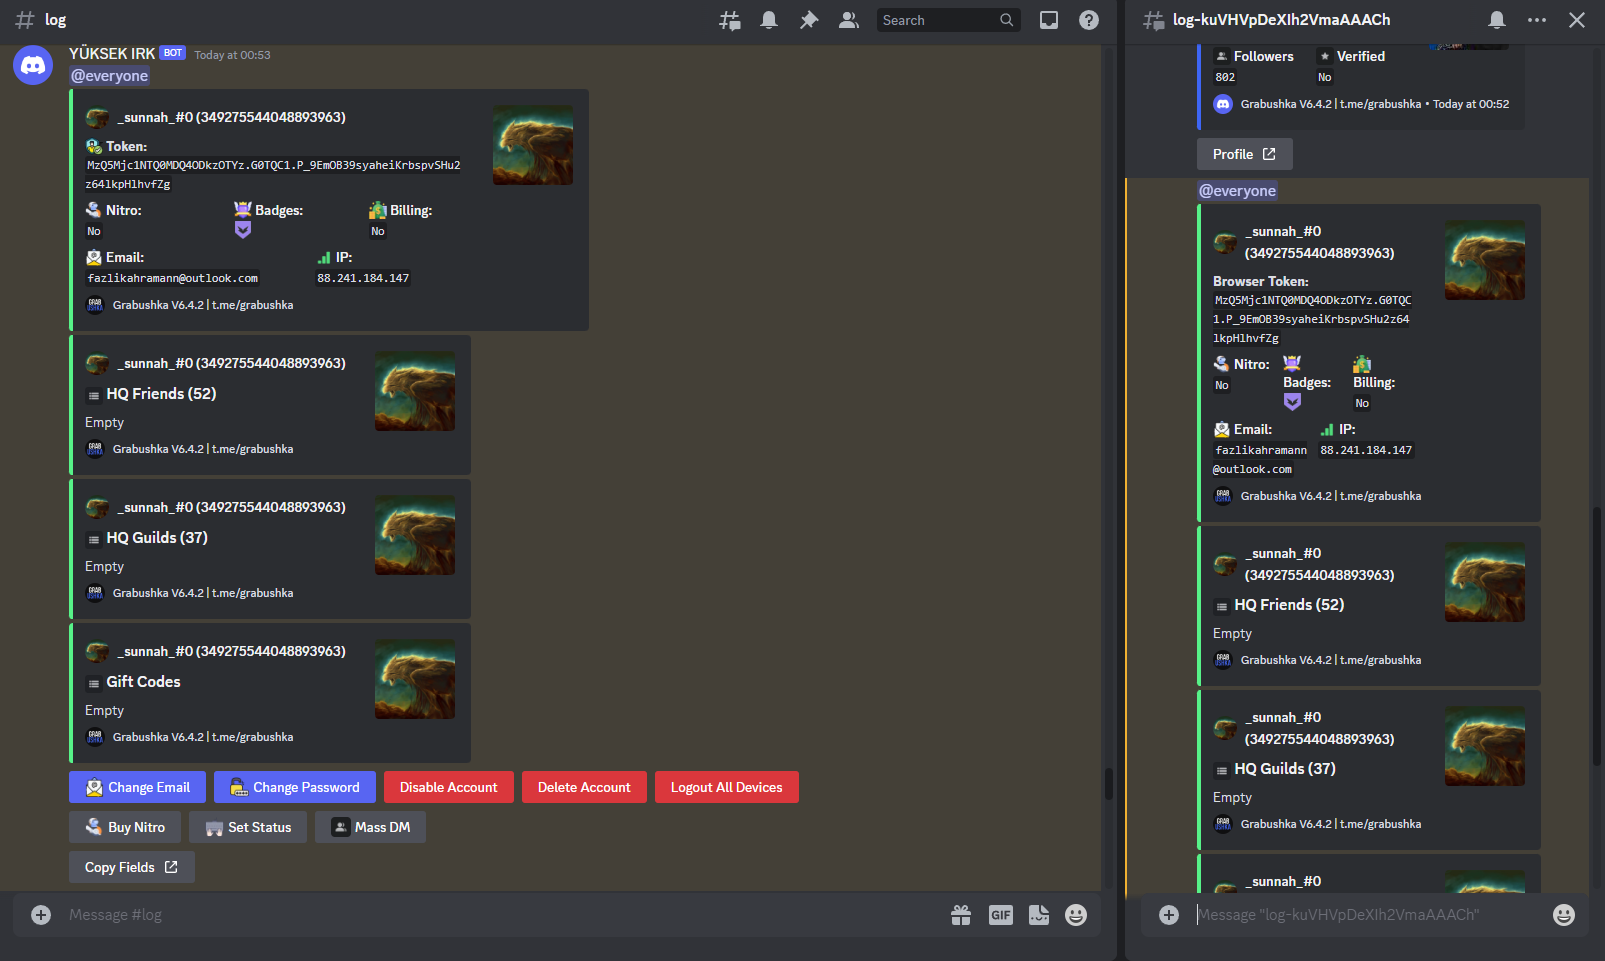Open the Threads list in the log channel header
This screenshot has height=961, width=1605.
pos(730,20)
